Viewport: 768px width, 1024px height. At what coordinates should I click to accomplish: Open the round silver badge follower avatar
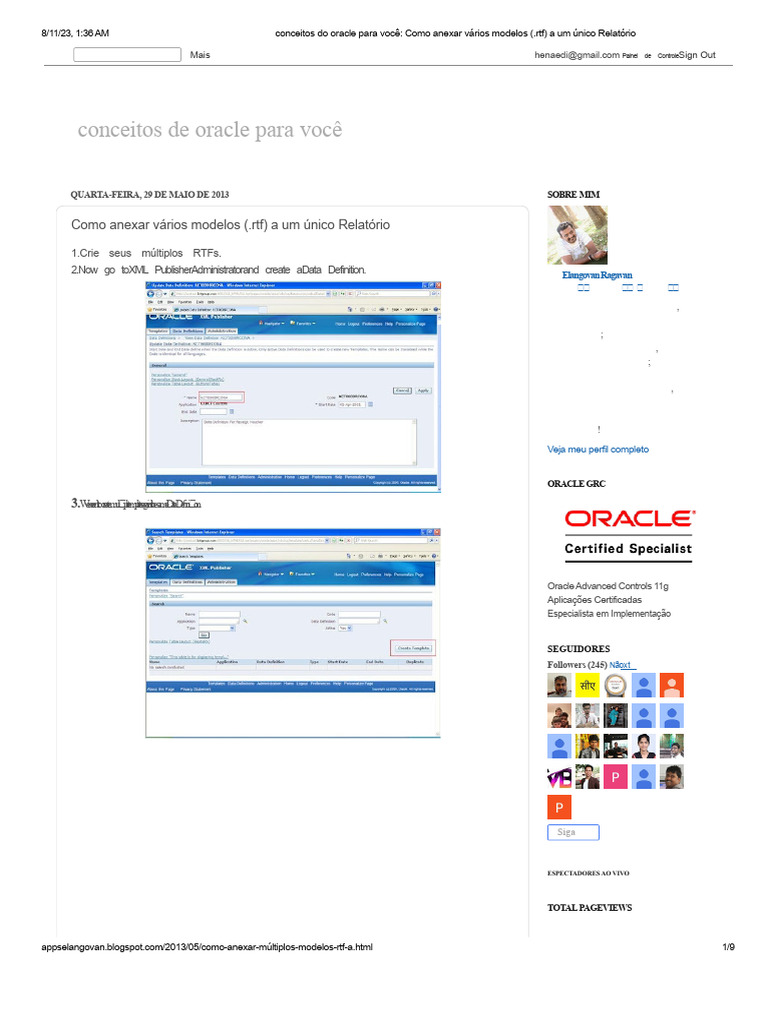point(615,686)
